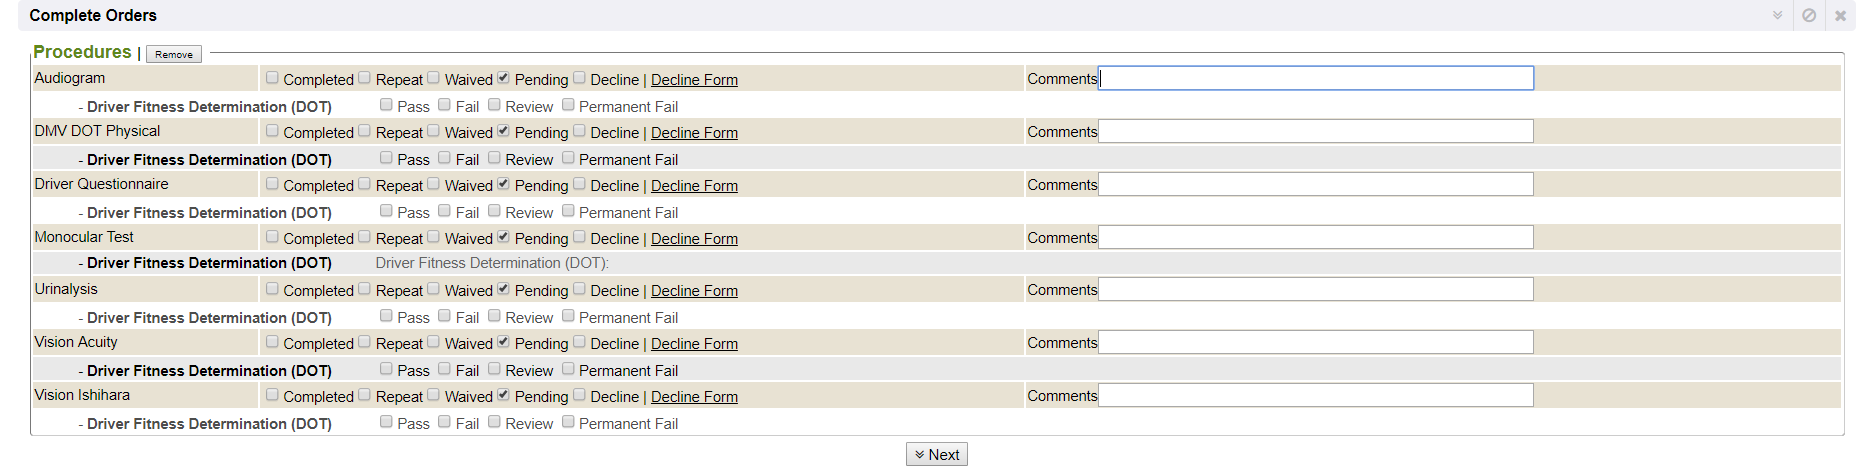
Task: Focus the Audiogram Comments field
Action: pos(1315,78)
